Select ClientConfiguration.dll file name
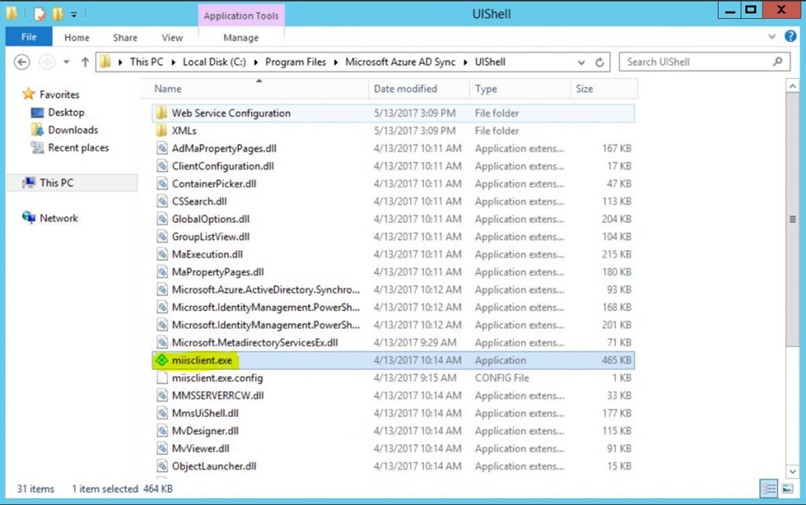The image size is (806, 505). point(223,166)
